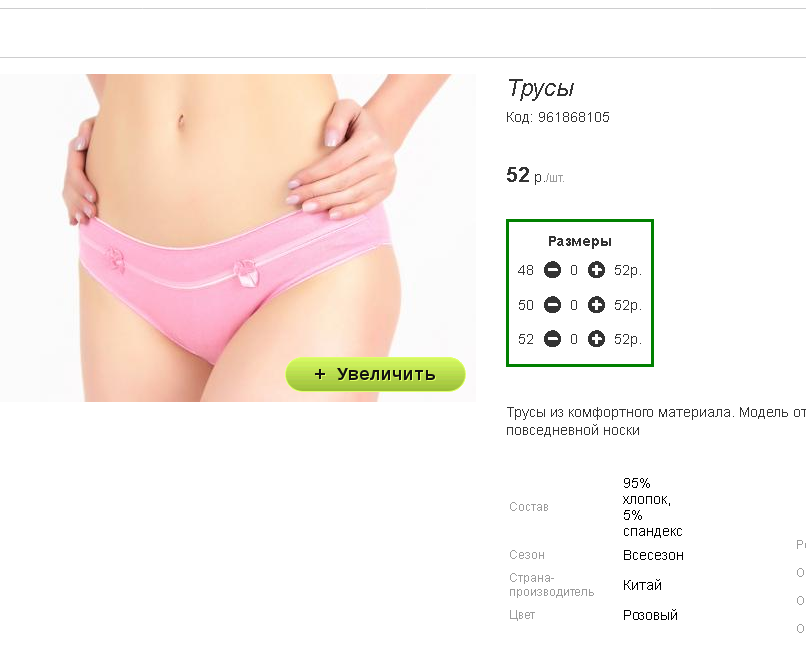806x664 pixels.
Task: Add one item of size 50
Action: 596,305
